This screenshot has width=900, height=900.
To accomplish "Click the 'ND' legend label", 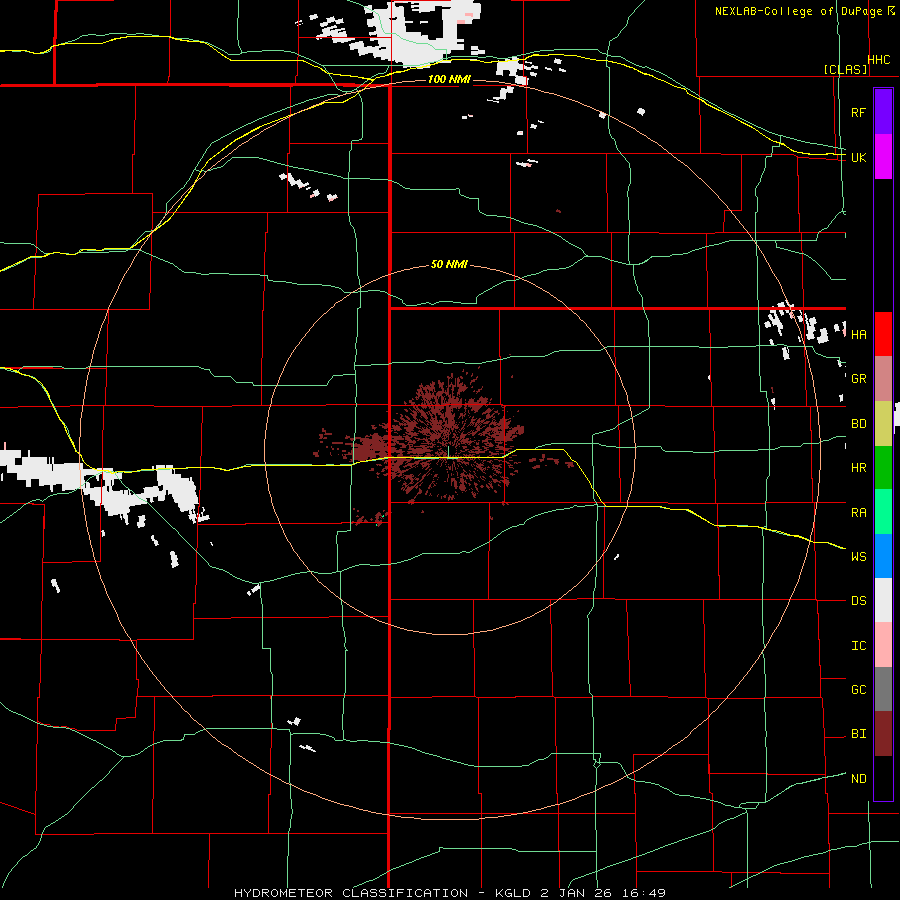I will click(858, 778).
